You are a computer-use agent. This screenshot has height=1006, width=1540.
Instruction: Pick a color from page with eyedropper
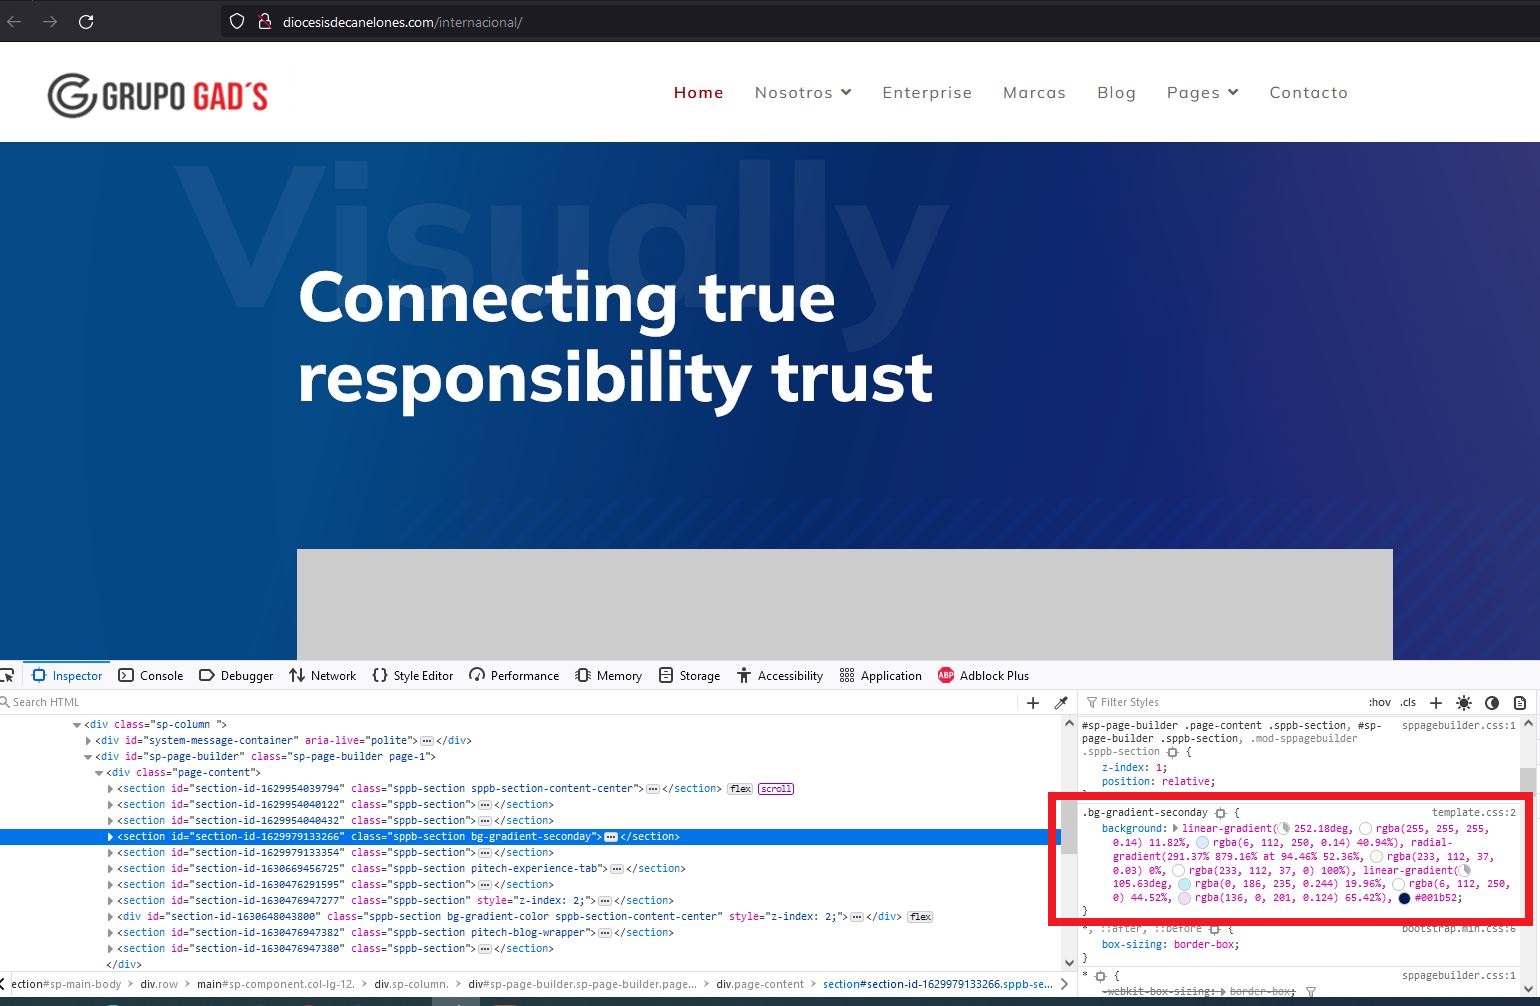[x=1061, y=702]
